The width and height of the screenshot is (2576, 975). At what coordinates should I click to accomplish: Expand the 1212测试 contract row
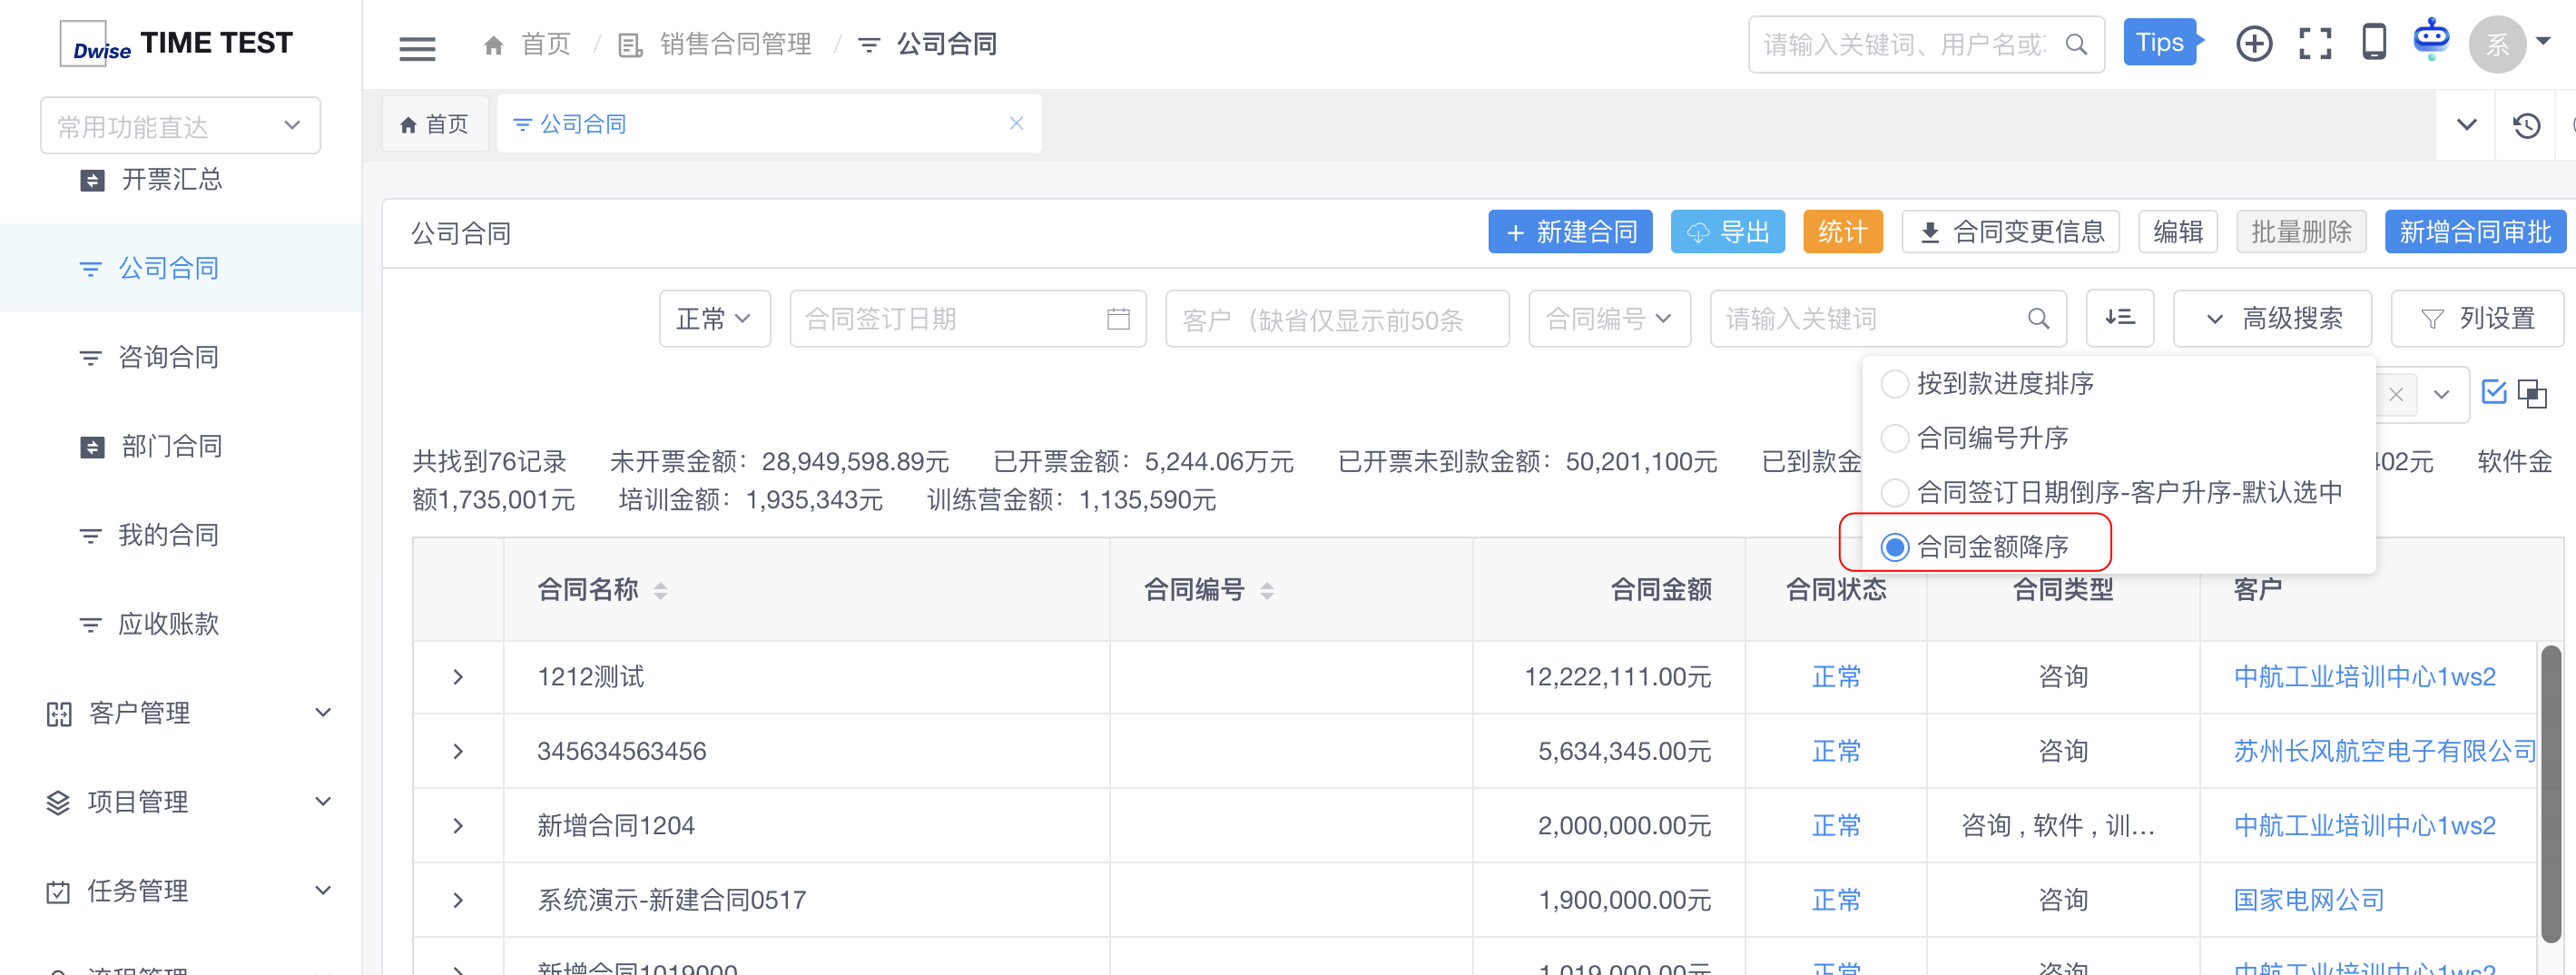[x=458, y=677]
